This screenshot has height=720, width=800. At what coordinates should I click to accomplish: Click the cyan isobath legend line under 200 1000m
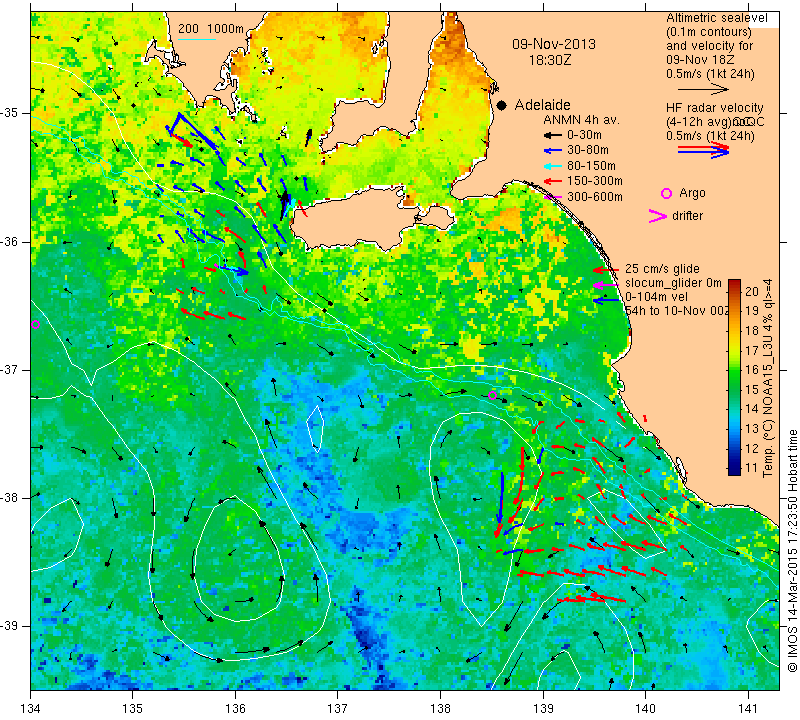(x=197, y=39)
